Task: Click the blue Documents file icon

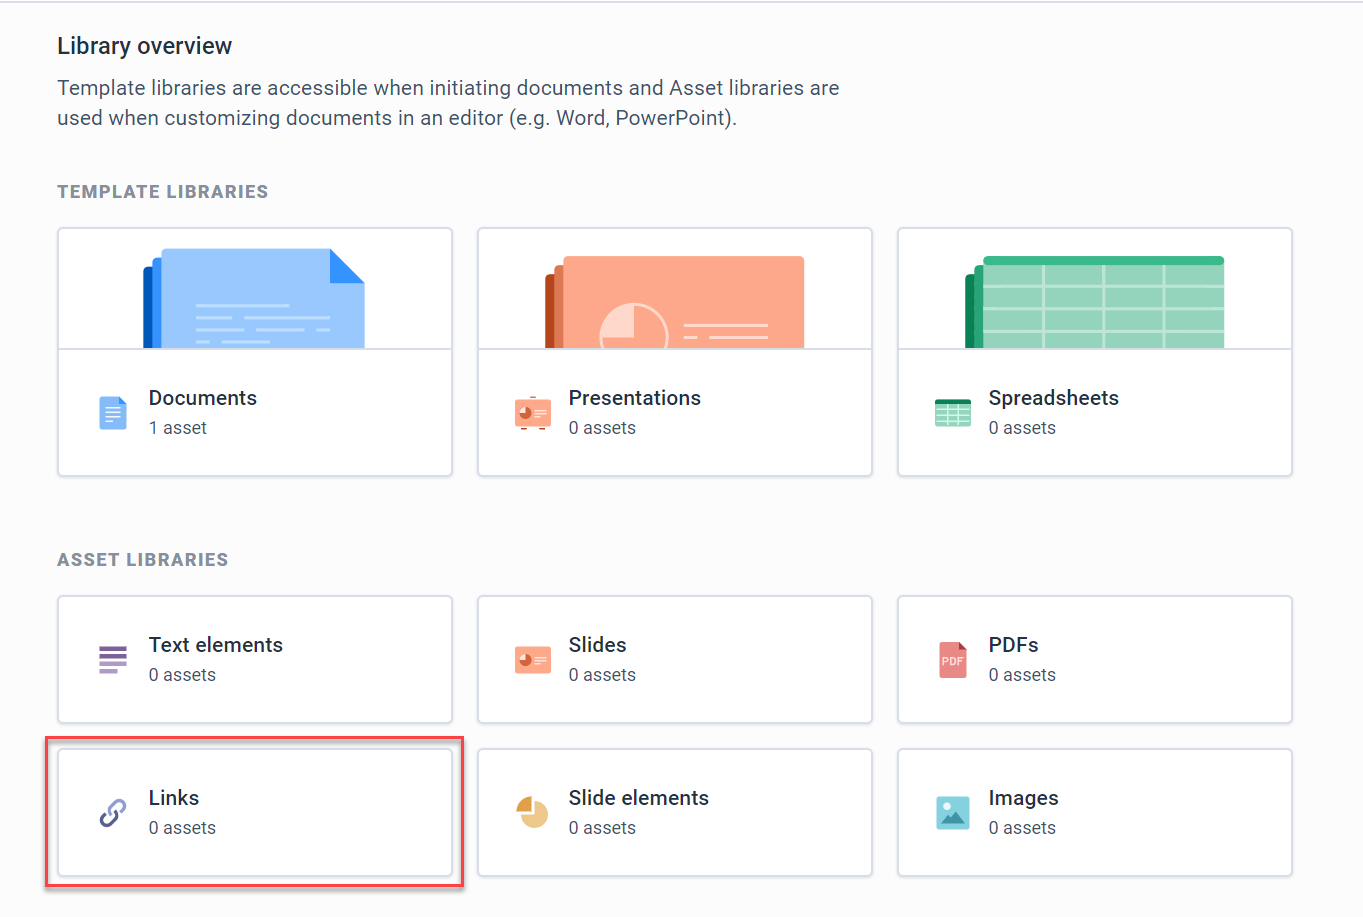Action: [x=113, y=413]
